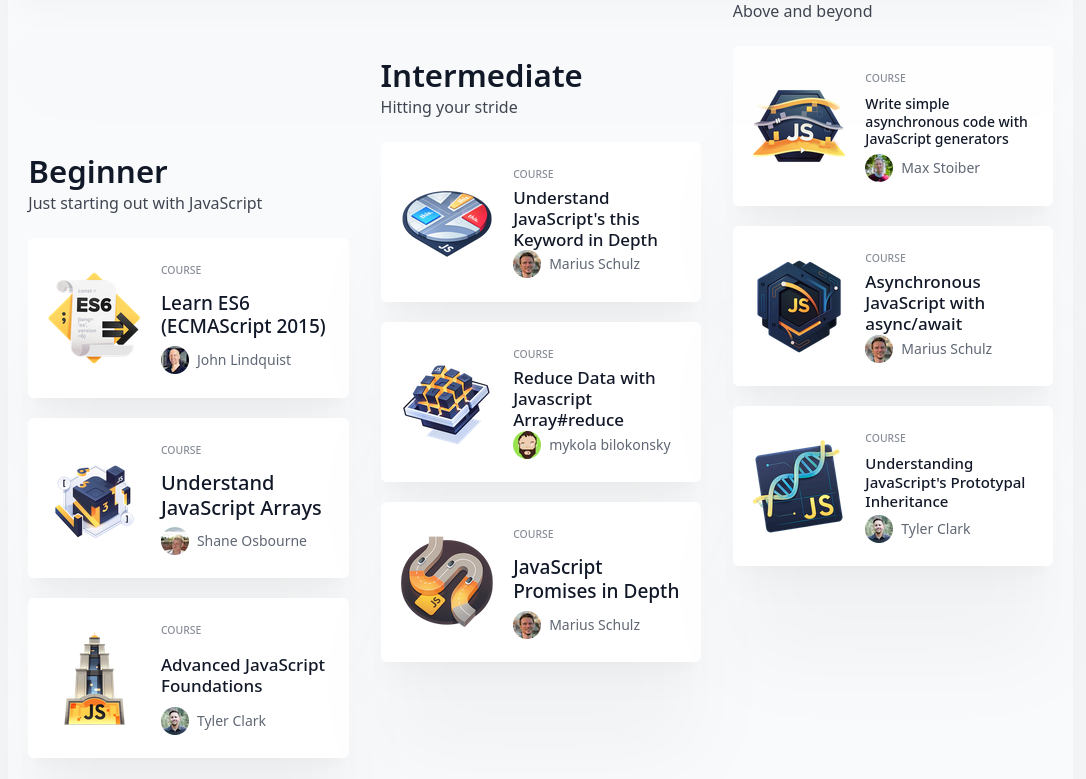The width and height of the screenshot is (1086, 779).
Task: Click the Prototypal Inheritance DNA icon
Action: coord(799,486)
